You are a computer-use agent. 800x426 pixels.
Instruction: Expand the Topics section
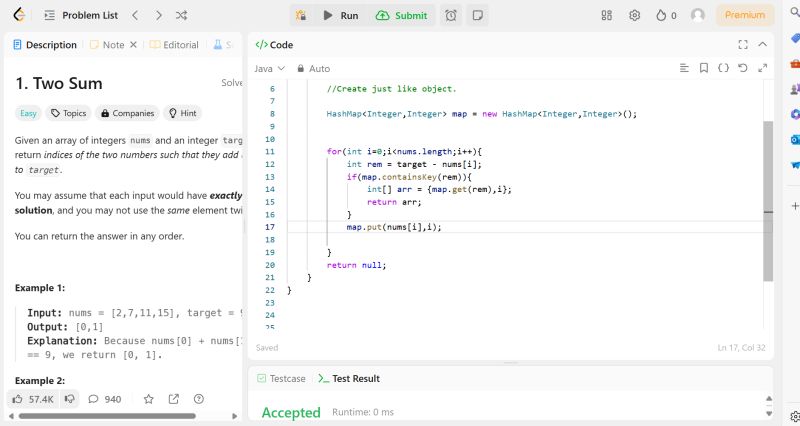tap(69, 113)
